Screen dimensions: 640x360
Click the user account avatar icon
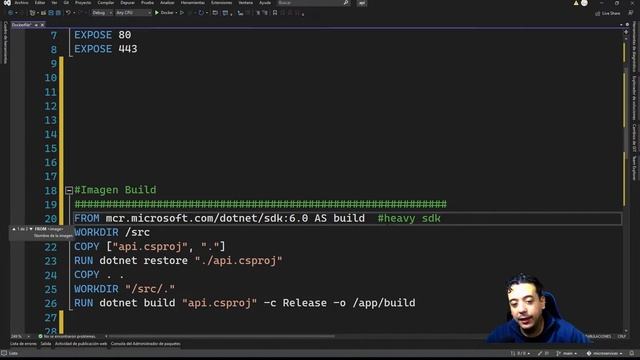pos(584,3)
